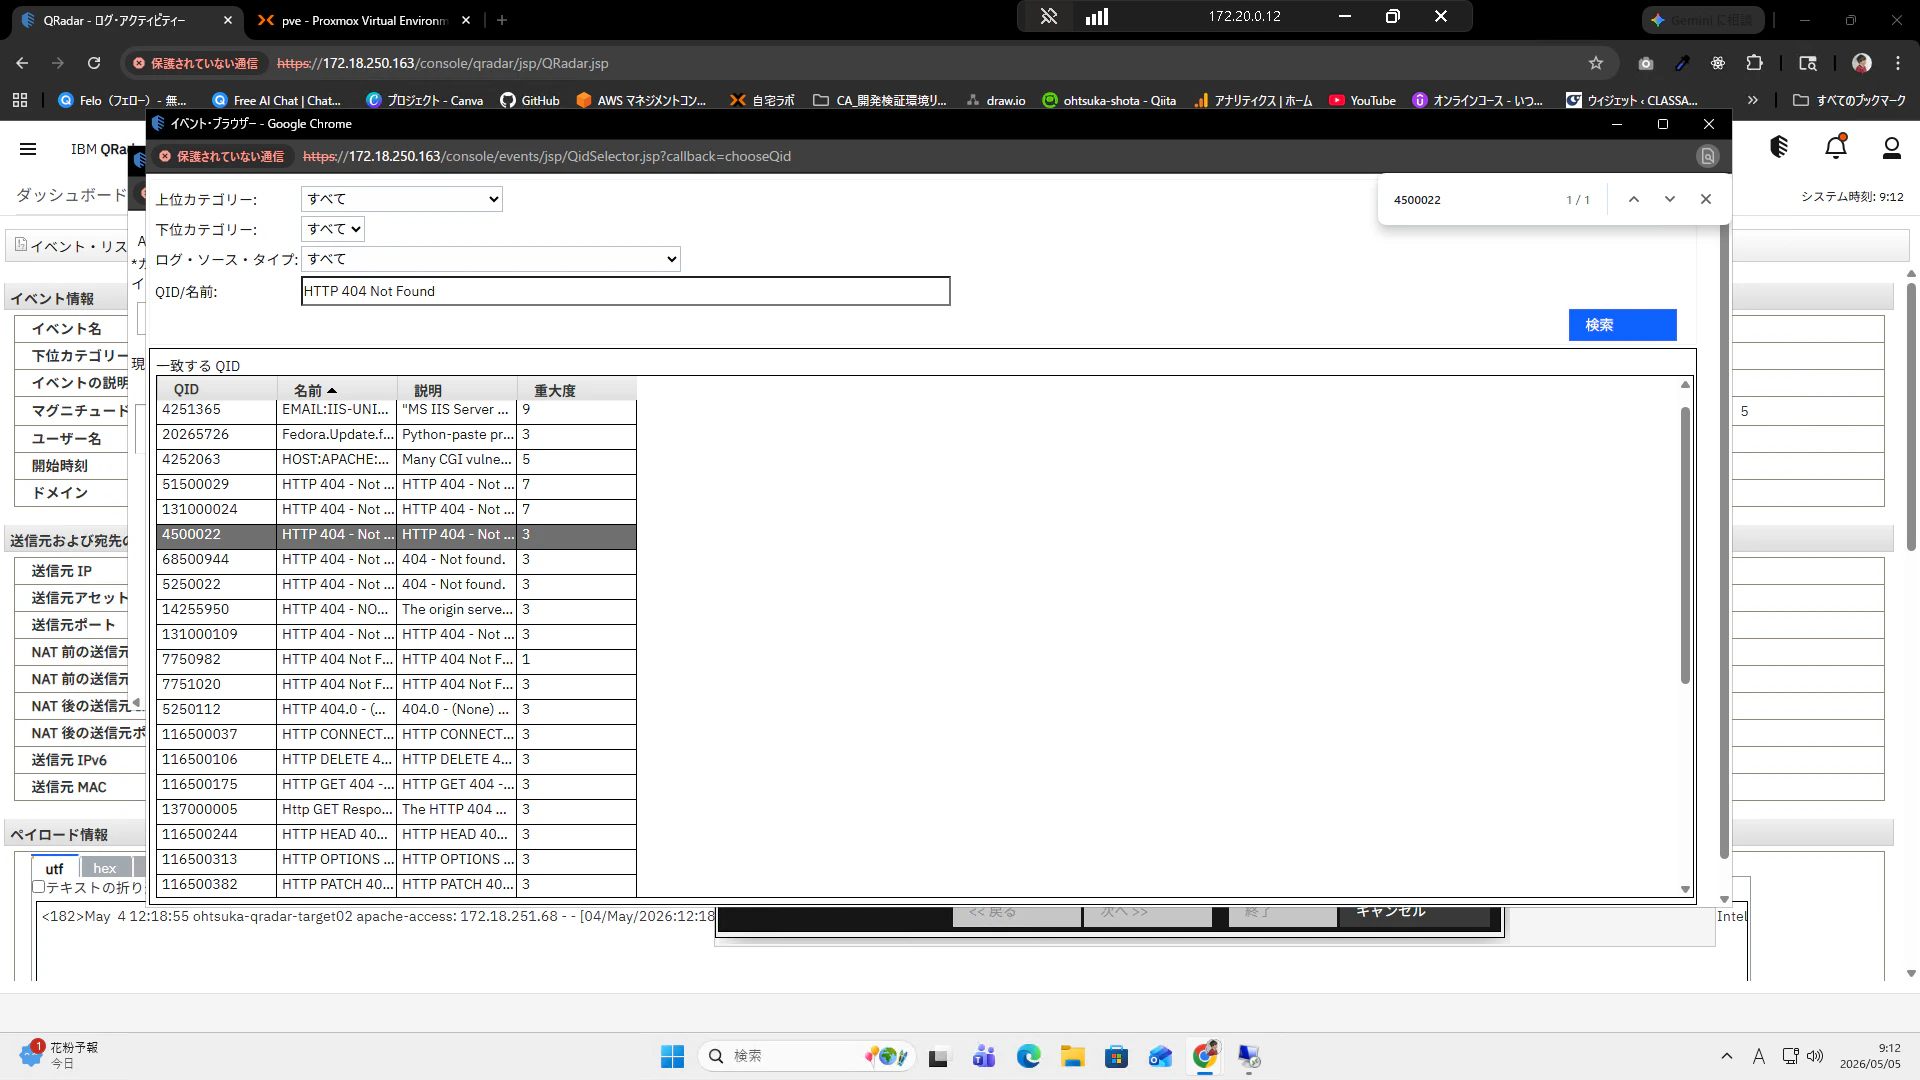The width and height of the screenshot is (1920, 1080).
Task: Click the volume icon in system tray
Action: tap(1815, 1056)
